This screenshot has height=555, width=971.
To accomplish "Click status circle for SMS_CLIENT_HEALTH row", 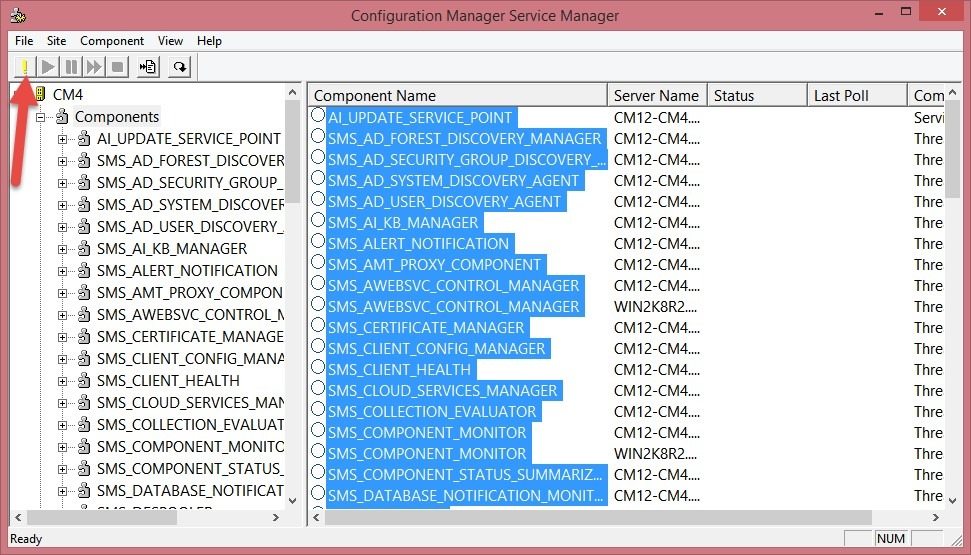I will point(318,367).
